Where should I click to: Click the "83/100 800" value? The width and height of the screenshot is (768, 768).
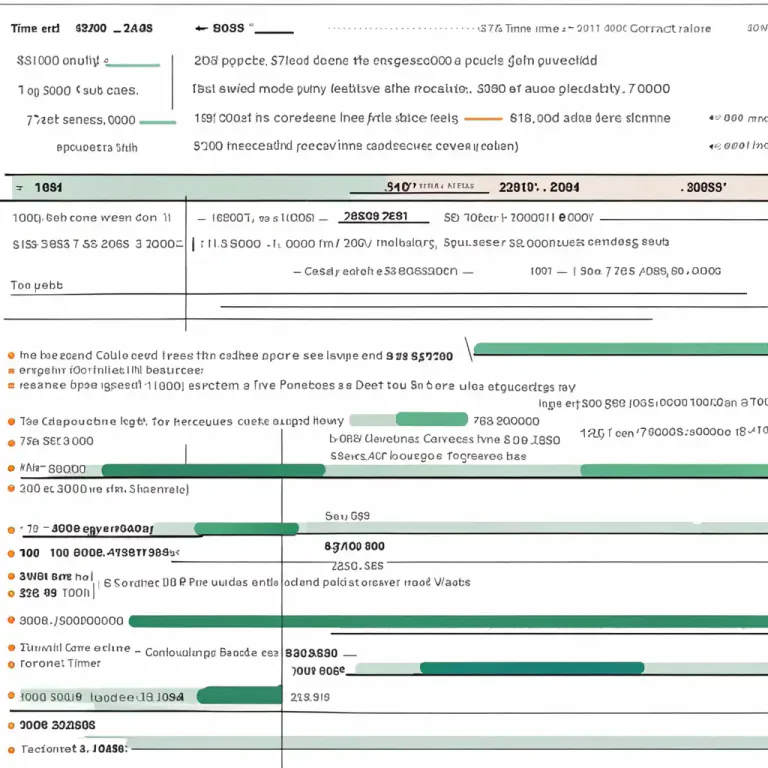(355, 546)
